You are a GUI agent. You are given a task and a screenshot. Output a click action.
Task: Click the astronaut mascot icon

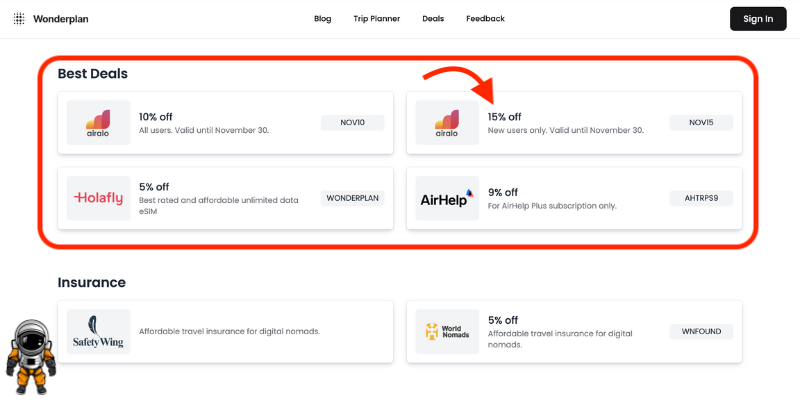(31, 357)
